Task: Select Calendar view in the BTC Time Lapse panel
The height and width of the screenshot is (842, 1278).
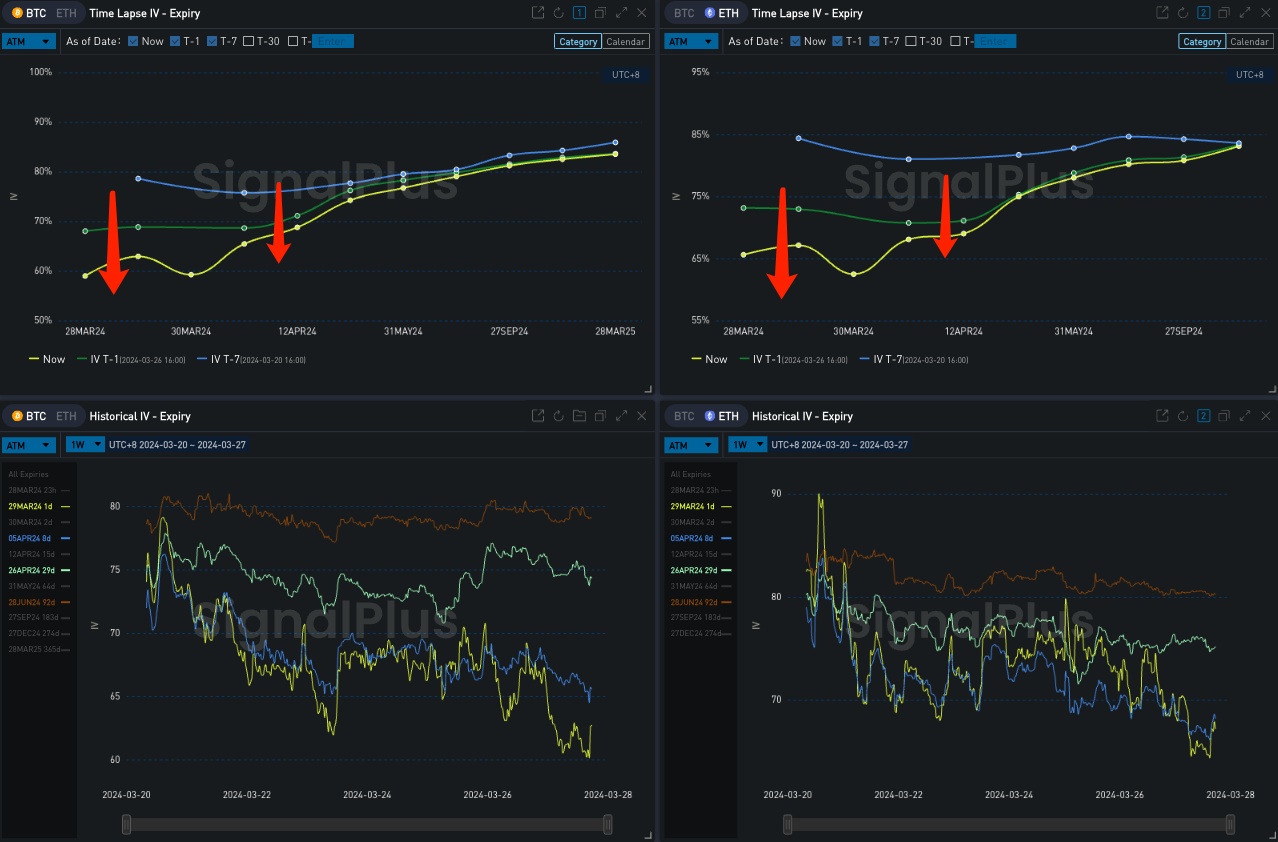Action: pos(626,41)
